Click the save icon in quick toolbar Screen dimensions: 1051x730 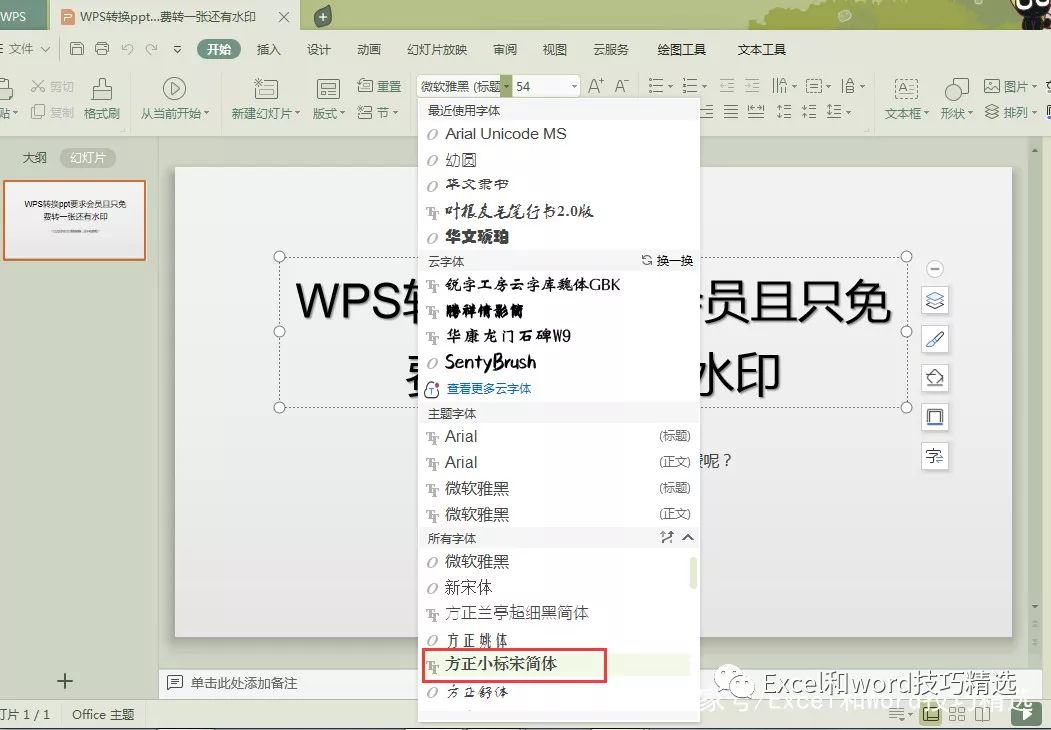point(77,49)
